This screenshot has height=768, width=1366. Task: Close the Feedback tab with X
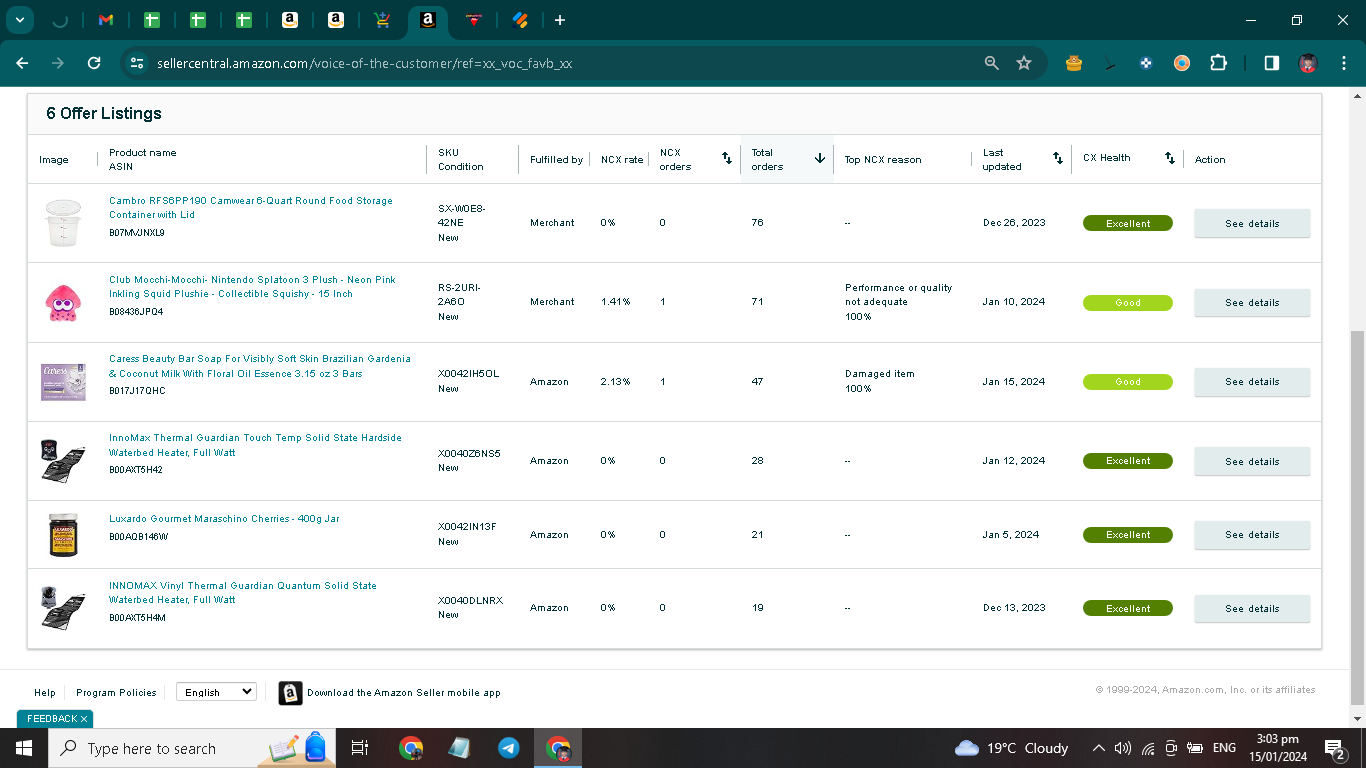[84, 719]
